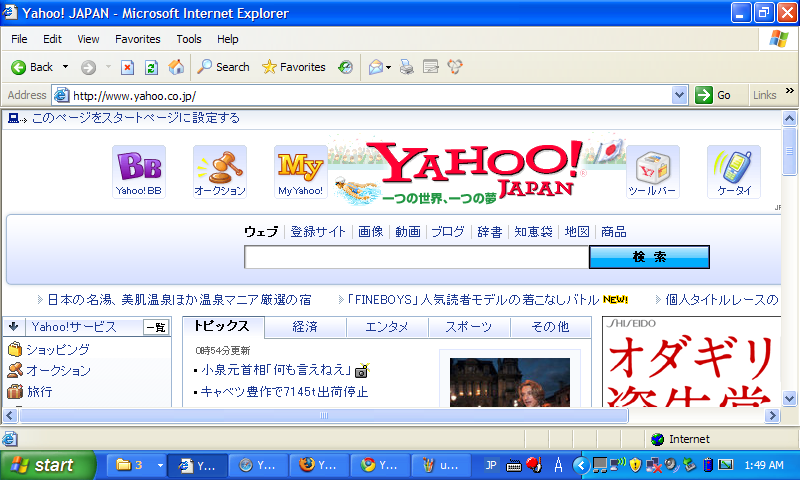The height and width of the screenshot is (480, 800).
Task: Switch to the Firefox taskbar window
Action: coord(319,465)
